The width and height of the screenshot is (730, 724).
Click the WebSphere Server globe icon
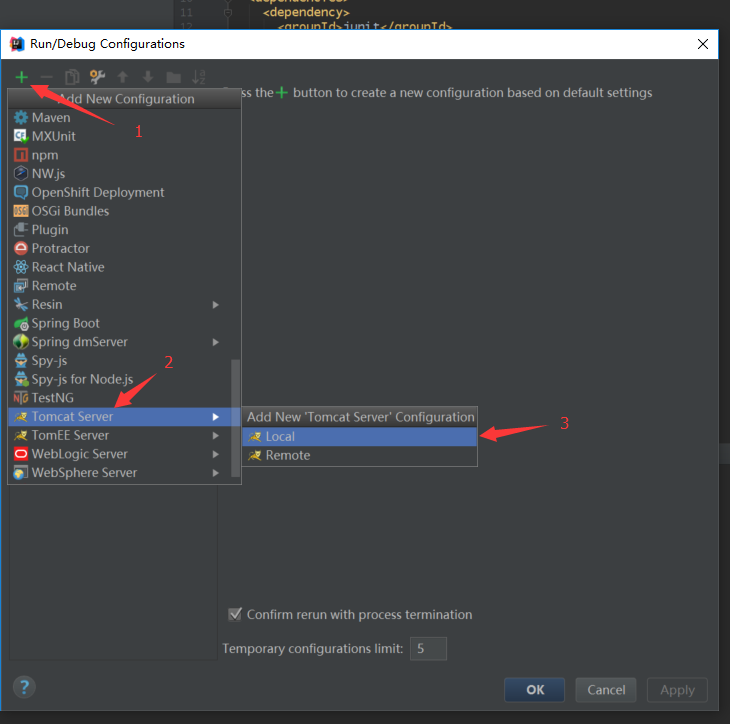point(20,473)
